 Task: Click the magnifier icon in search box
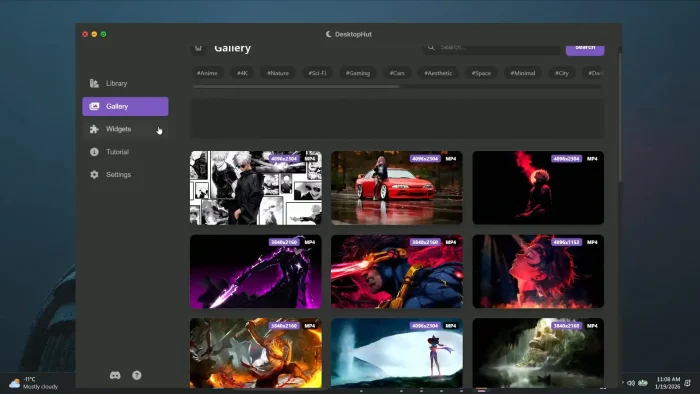pyautogui.click(x=431, y=47)
